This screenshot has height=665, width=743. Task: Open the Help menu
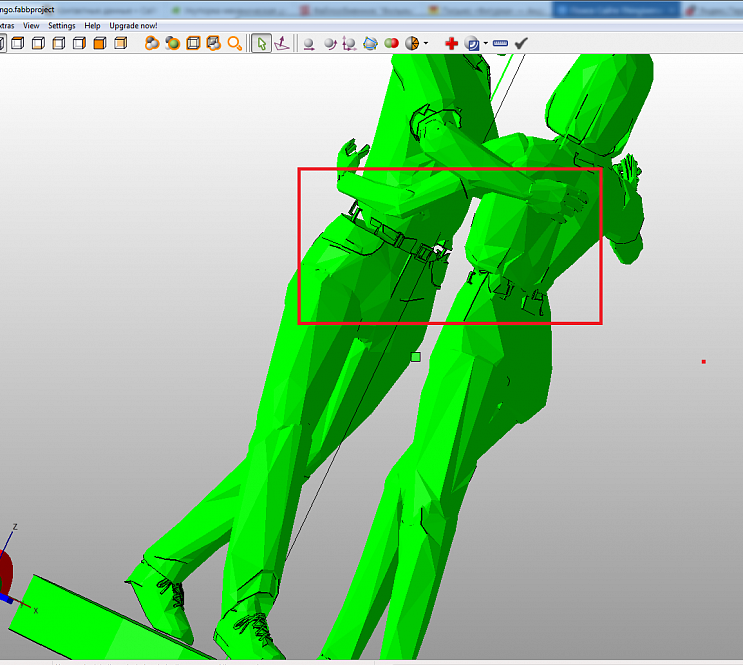click(x=92, y=25)
